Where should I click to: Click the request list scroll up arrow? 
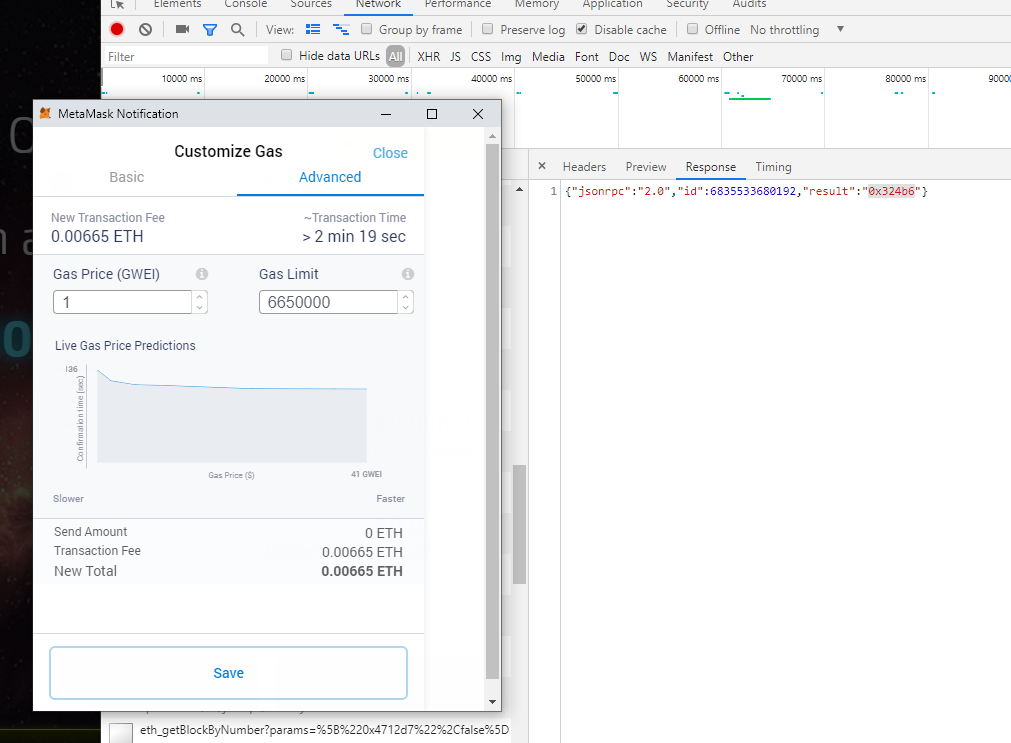(x=520, y=190)
